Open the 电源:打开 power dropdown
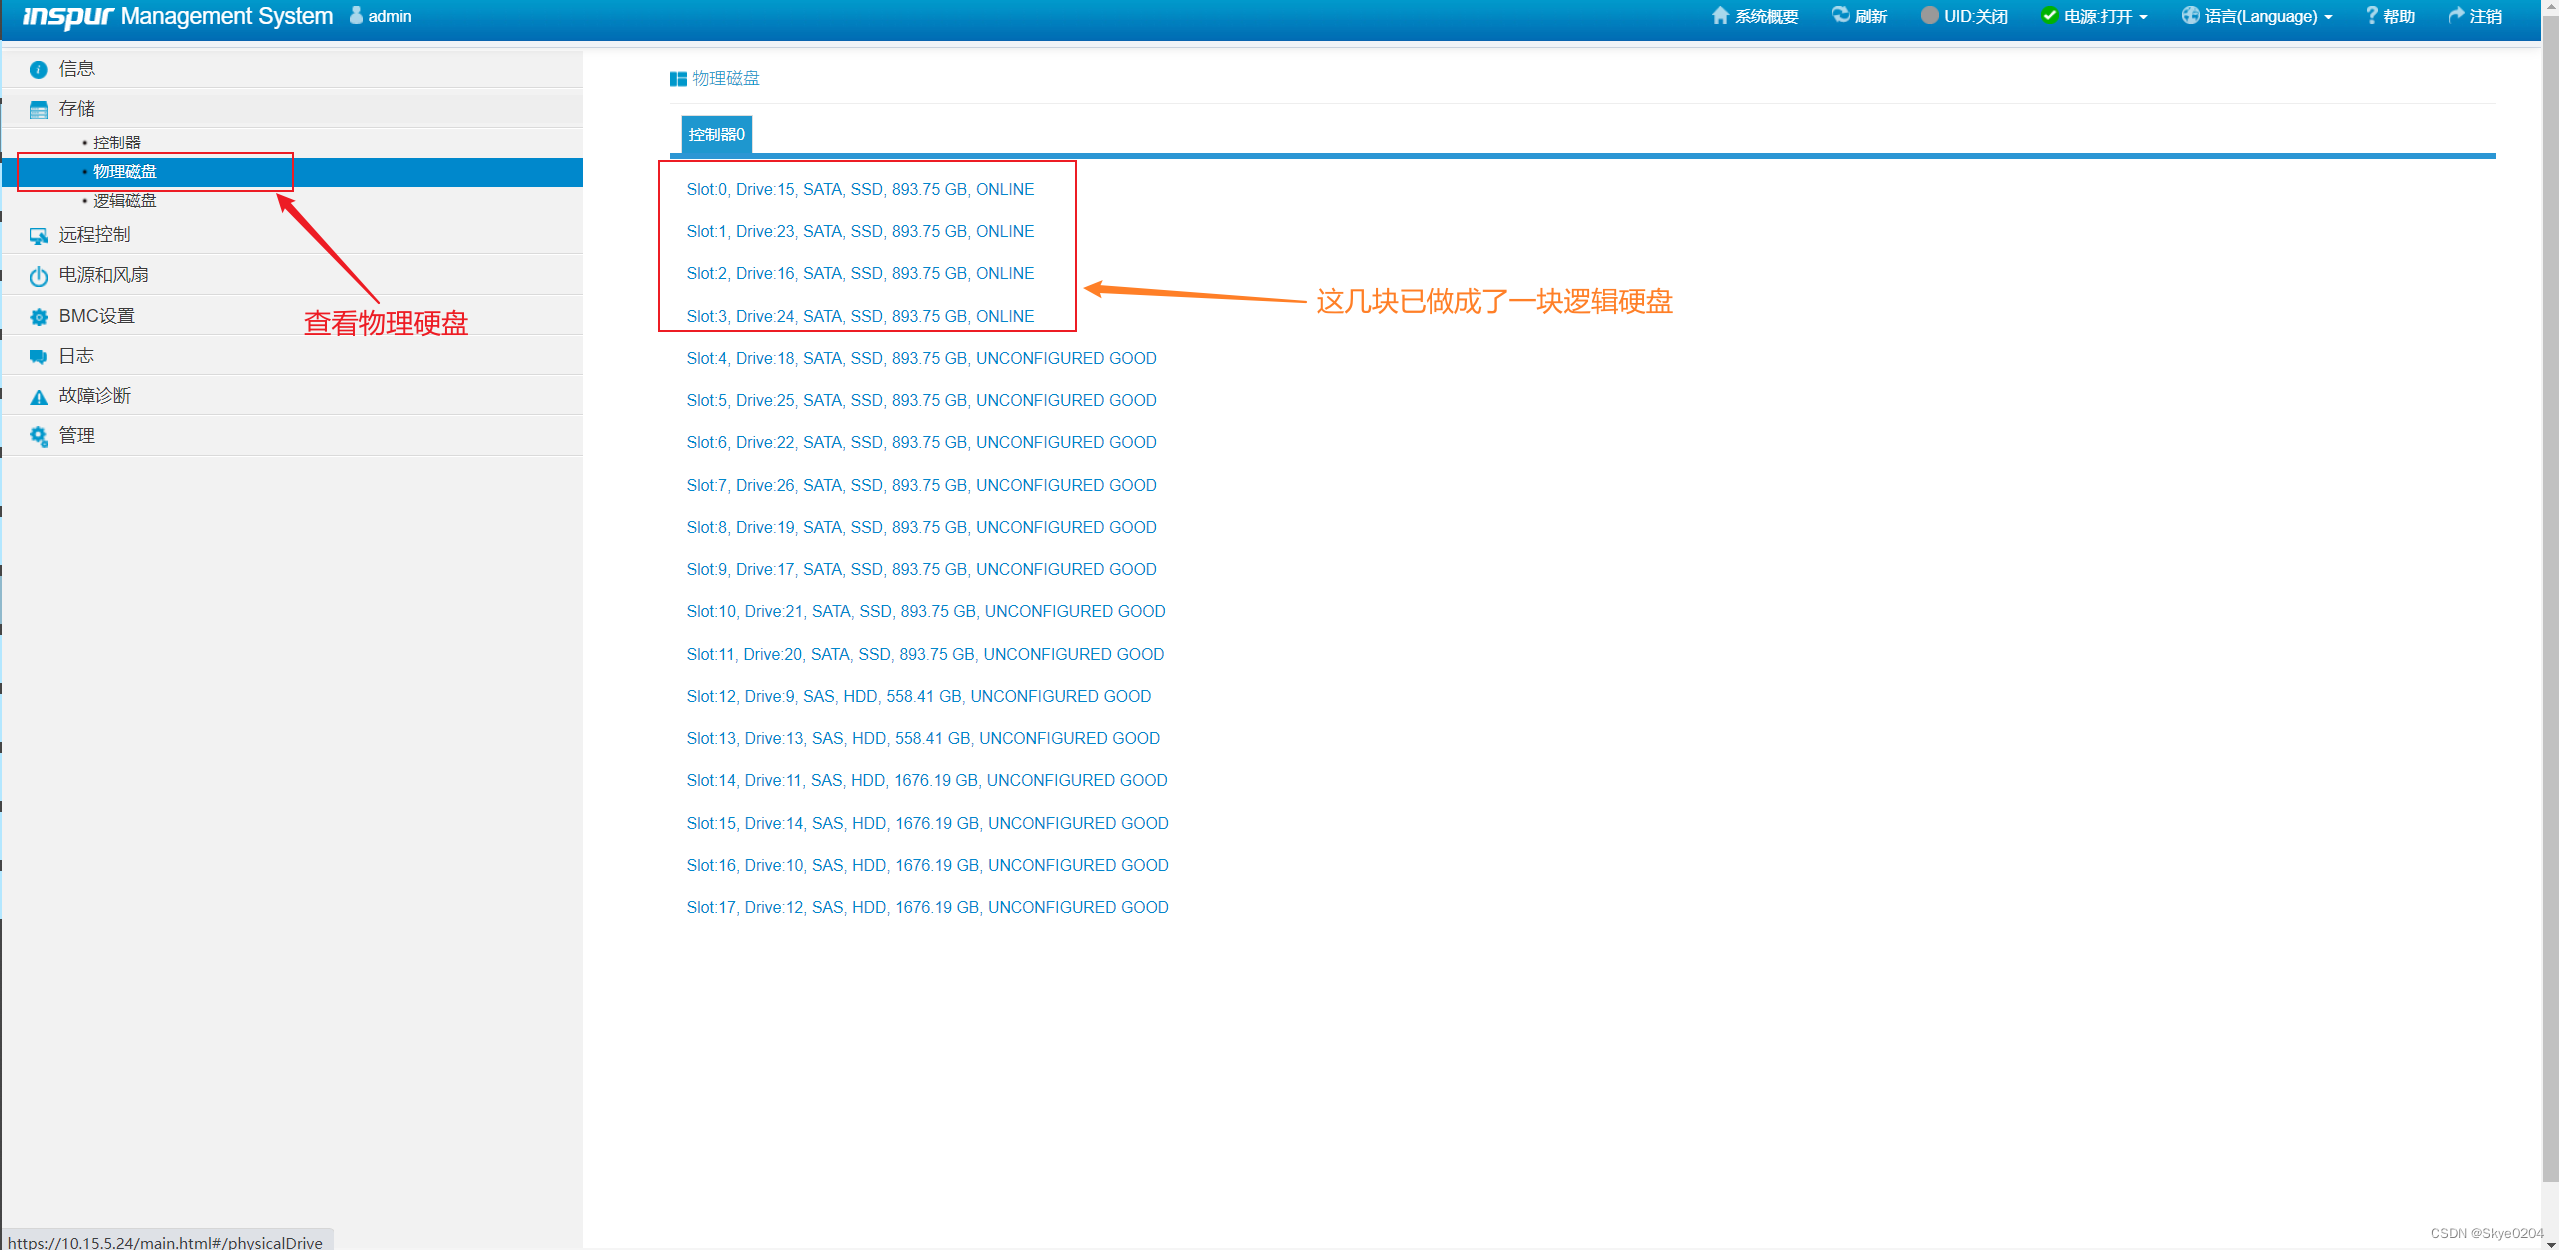The height and width of the screenshot is (1250, 2559). (x=2095, y=16)
